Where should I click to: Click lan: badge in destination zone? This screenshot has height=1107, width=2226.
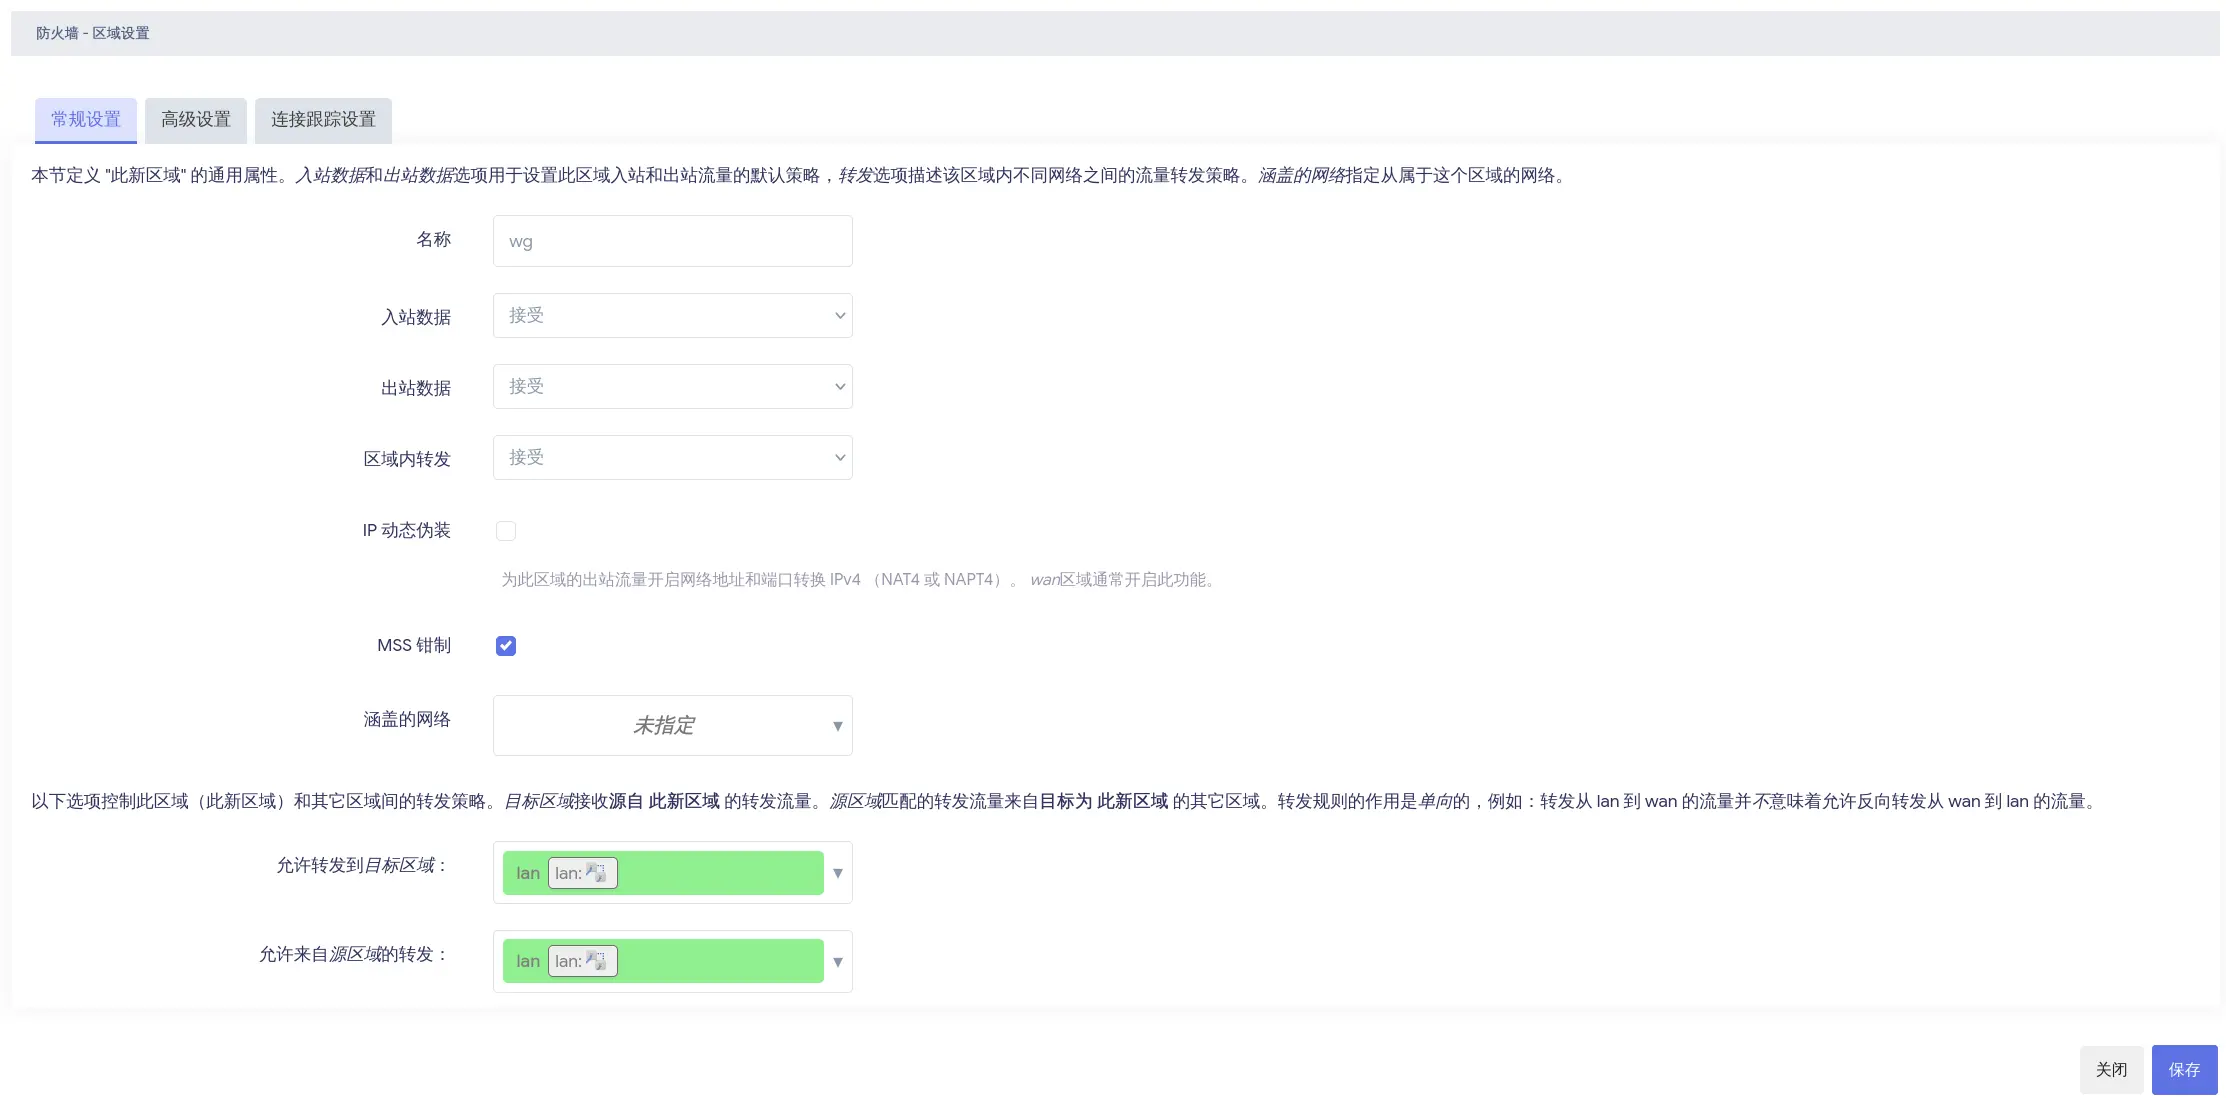coord(568,873)
